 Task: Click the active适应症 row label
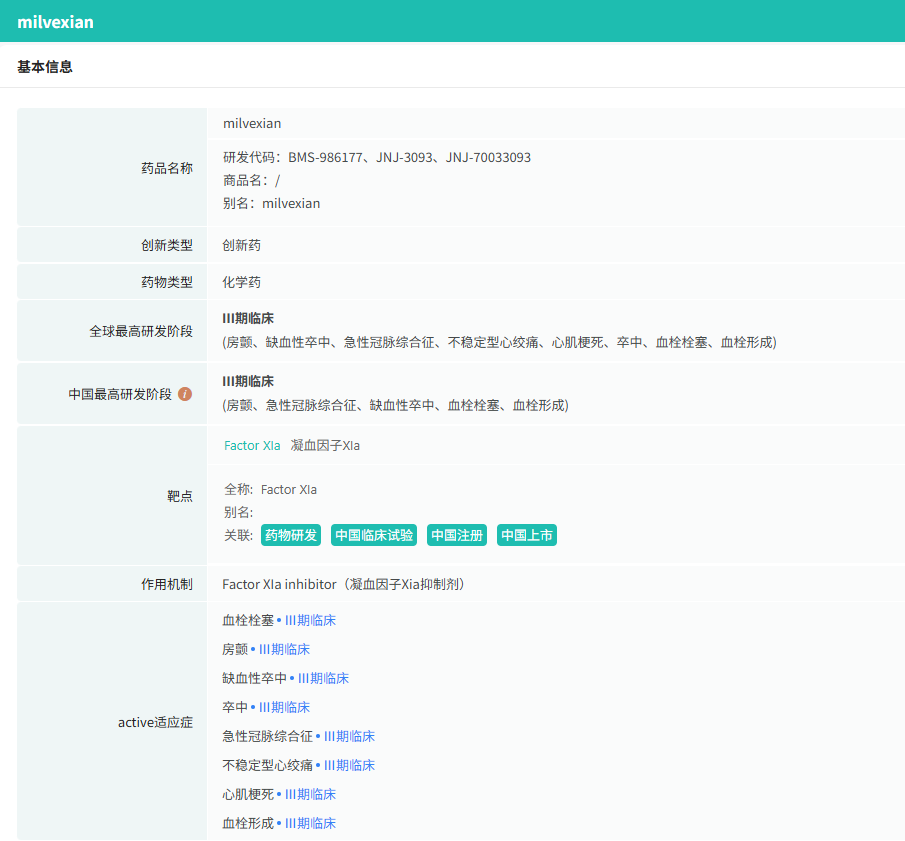[155, 722]
